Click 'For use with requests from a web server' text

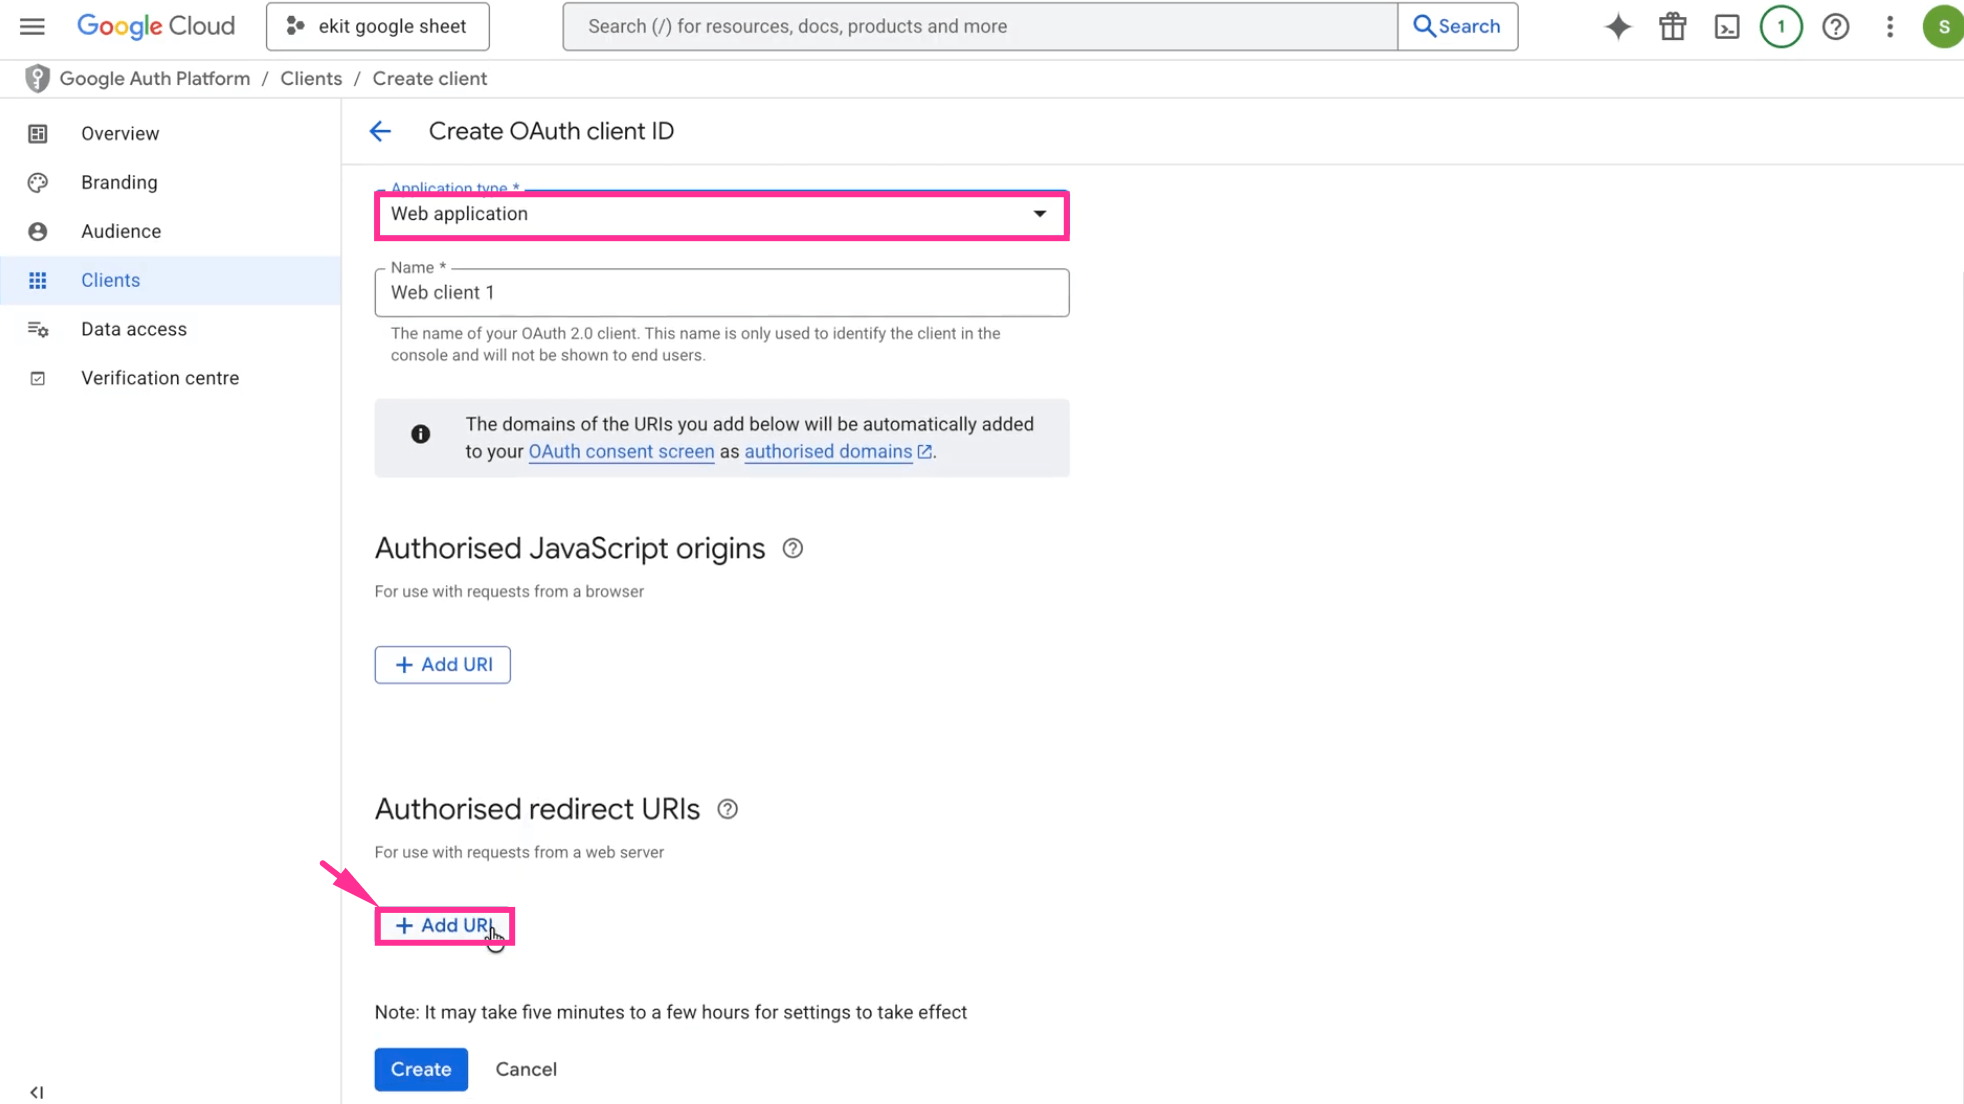(519, 853)
